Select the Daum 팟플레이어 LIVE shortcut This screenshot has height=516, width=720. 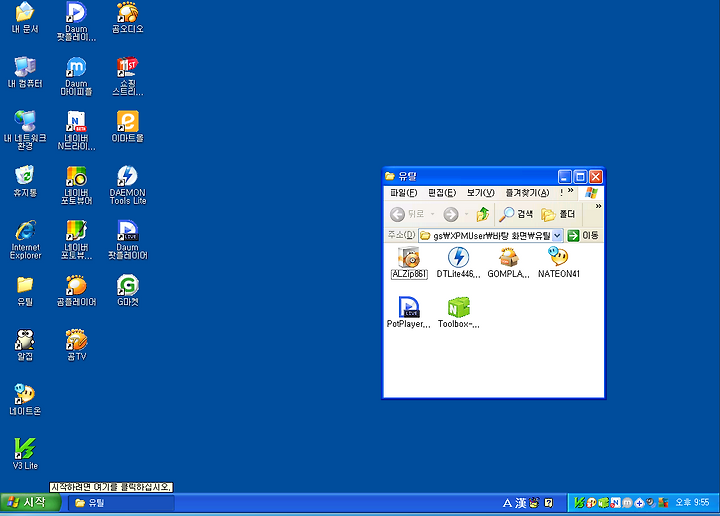click(x=128, y=240)
